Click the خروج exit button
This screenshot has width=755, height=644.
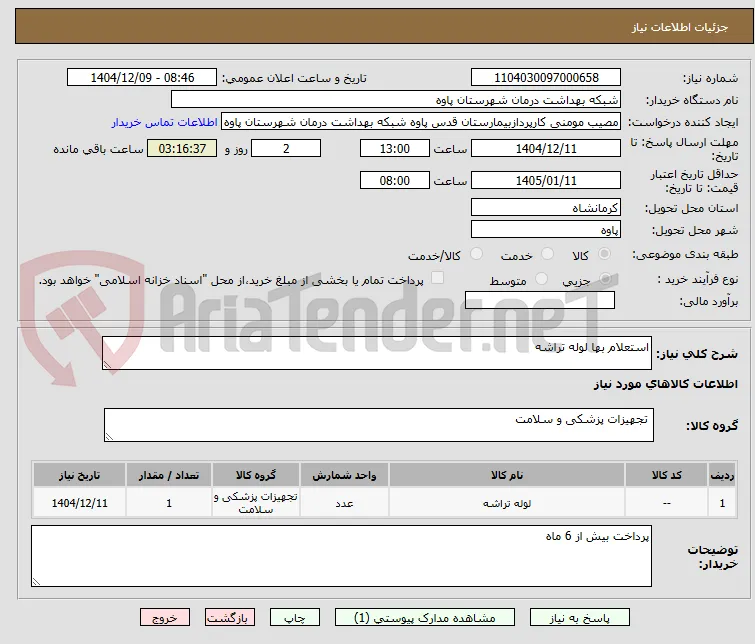pyautogui.click(x=165, y=618)
